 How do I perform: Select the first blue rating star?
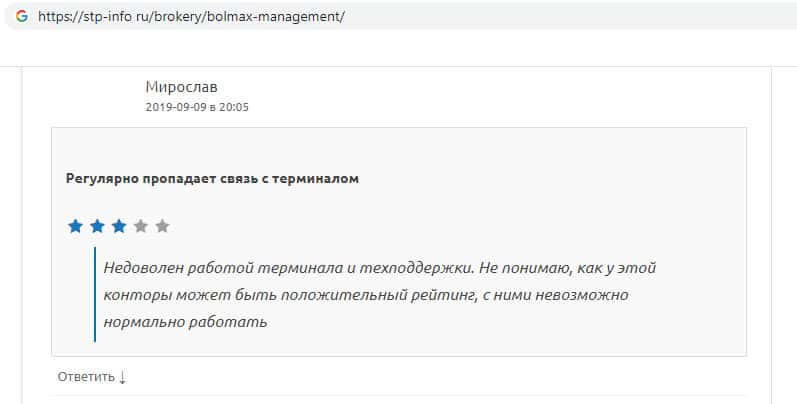tap(75, 226)
